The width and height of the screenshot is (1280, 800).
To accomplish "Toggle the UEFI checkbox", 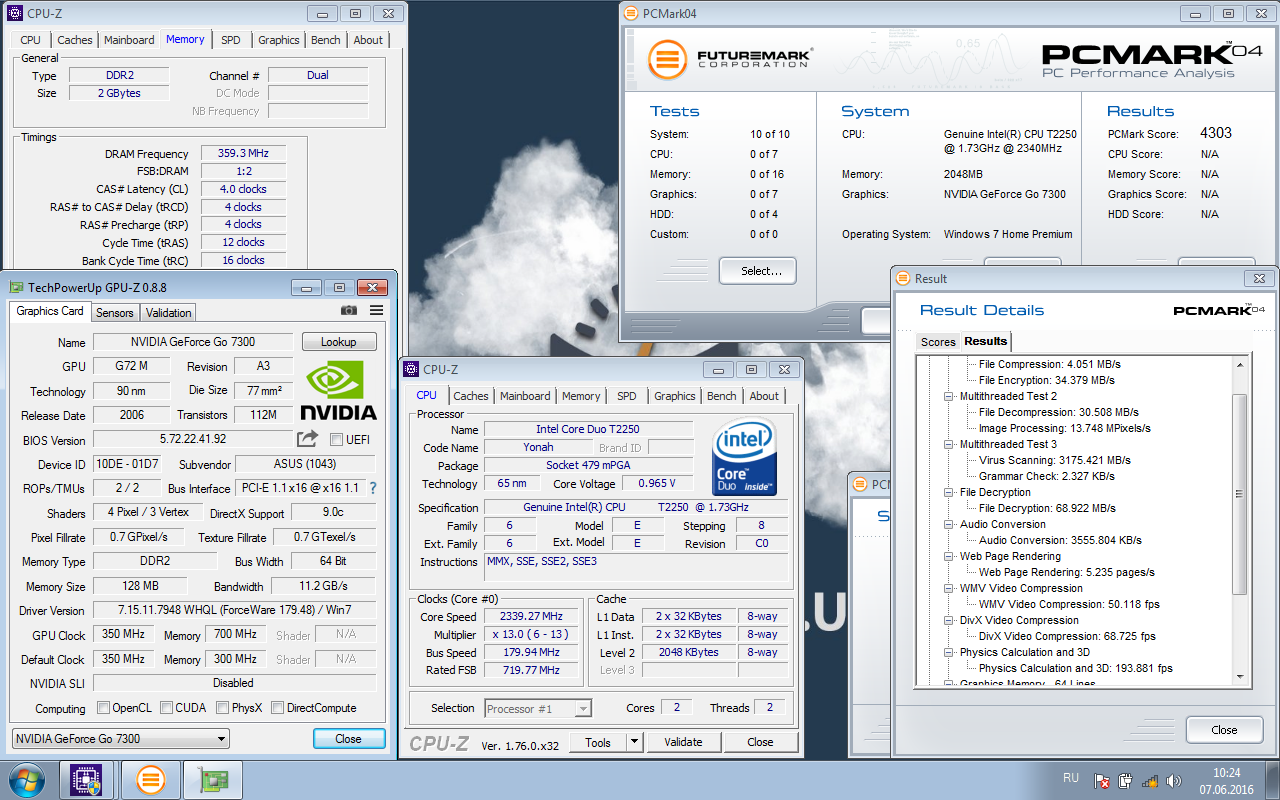I will (336, 440).
